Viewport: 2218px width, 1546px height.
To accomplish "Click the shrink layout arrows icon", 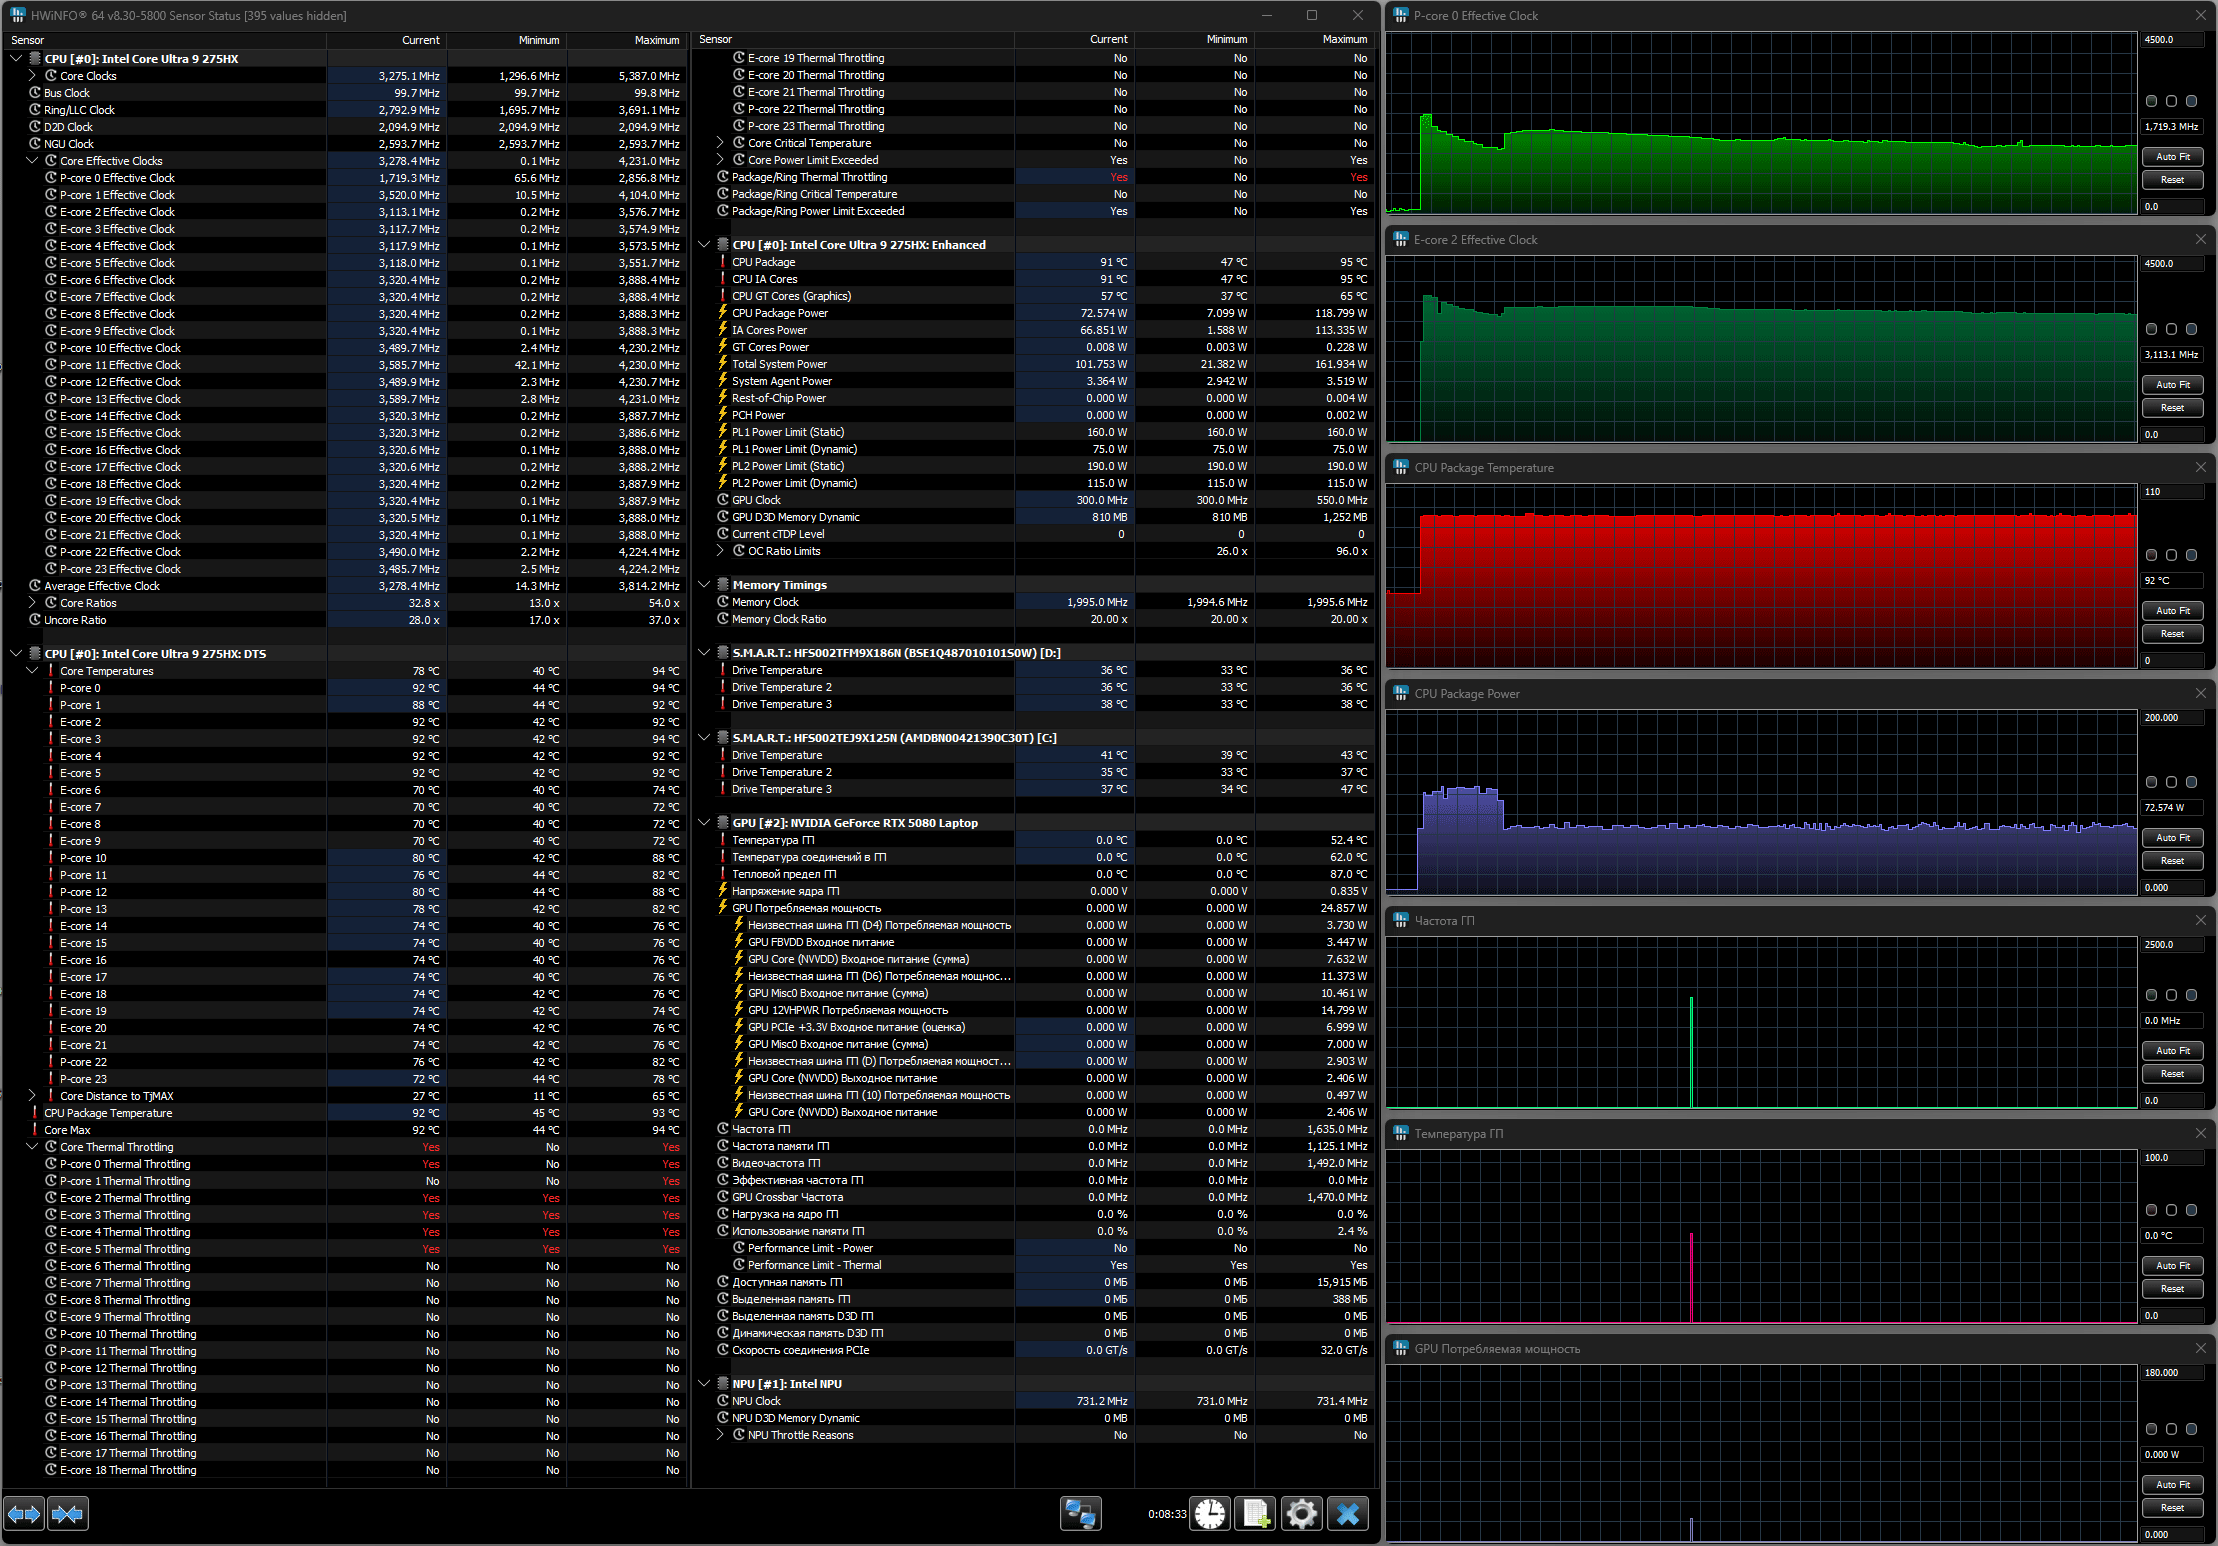I will tap(67, 1514).
